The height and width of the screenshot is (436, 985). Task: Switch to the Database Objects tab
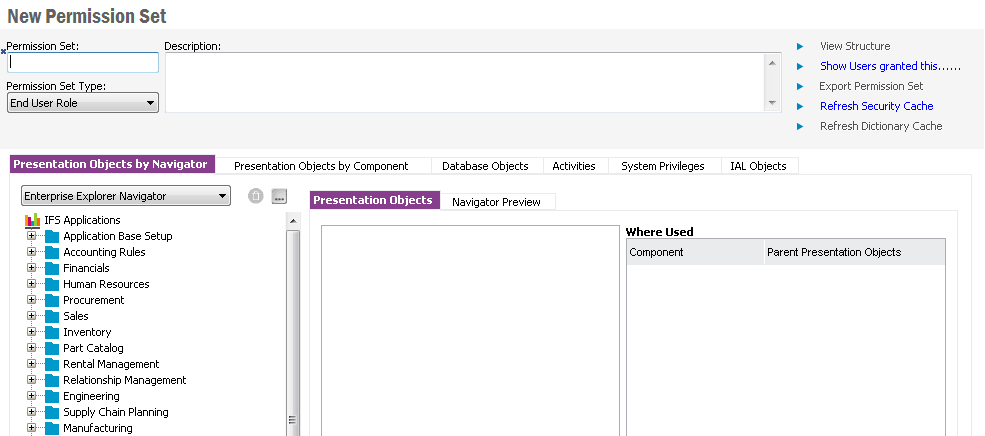click(486, 166)
